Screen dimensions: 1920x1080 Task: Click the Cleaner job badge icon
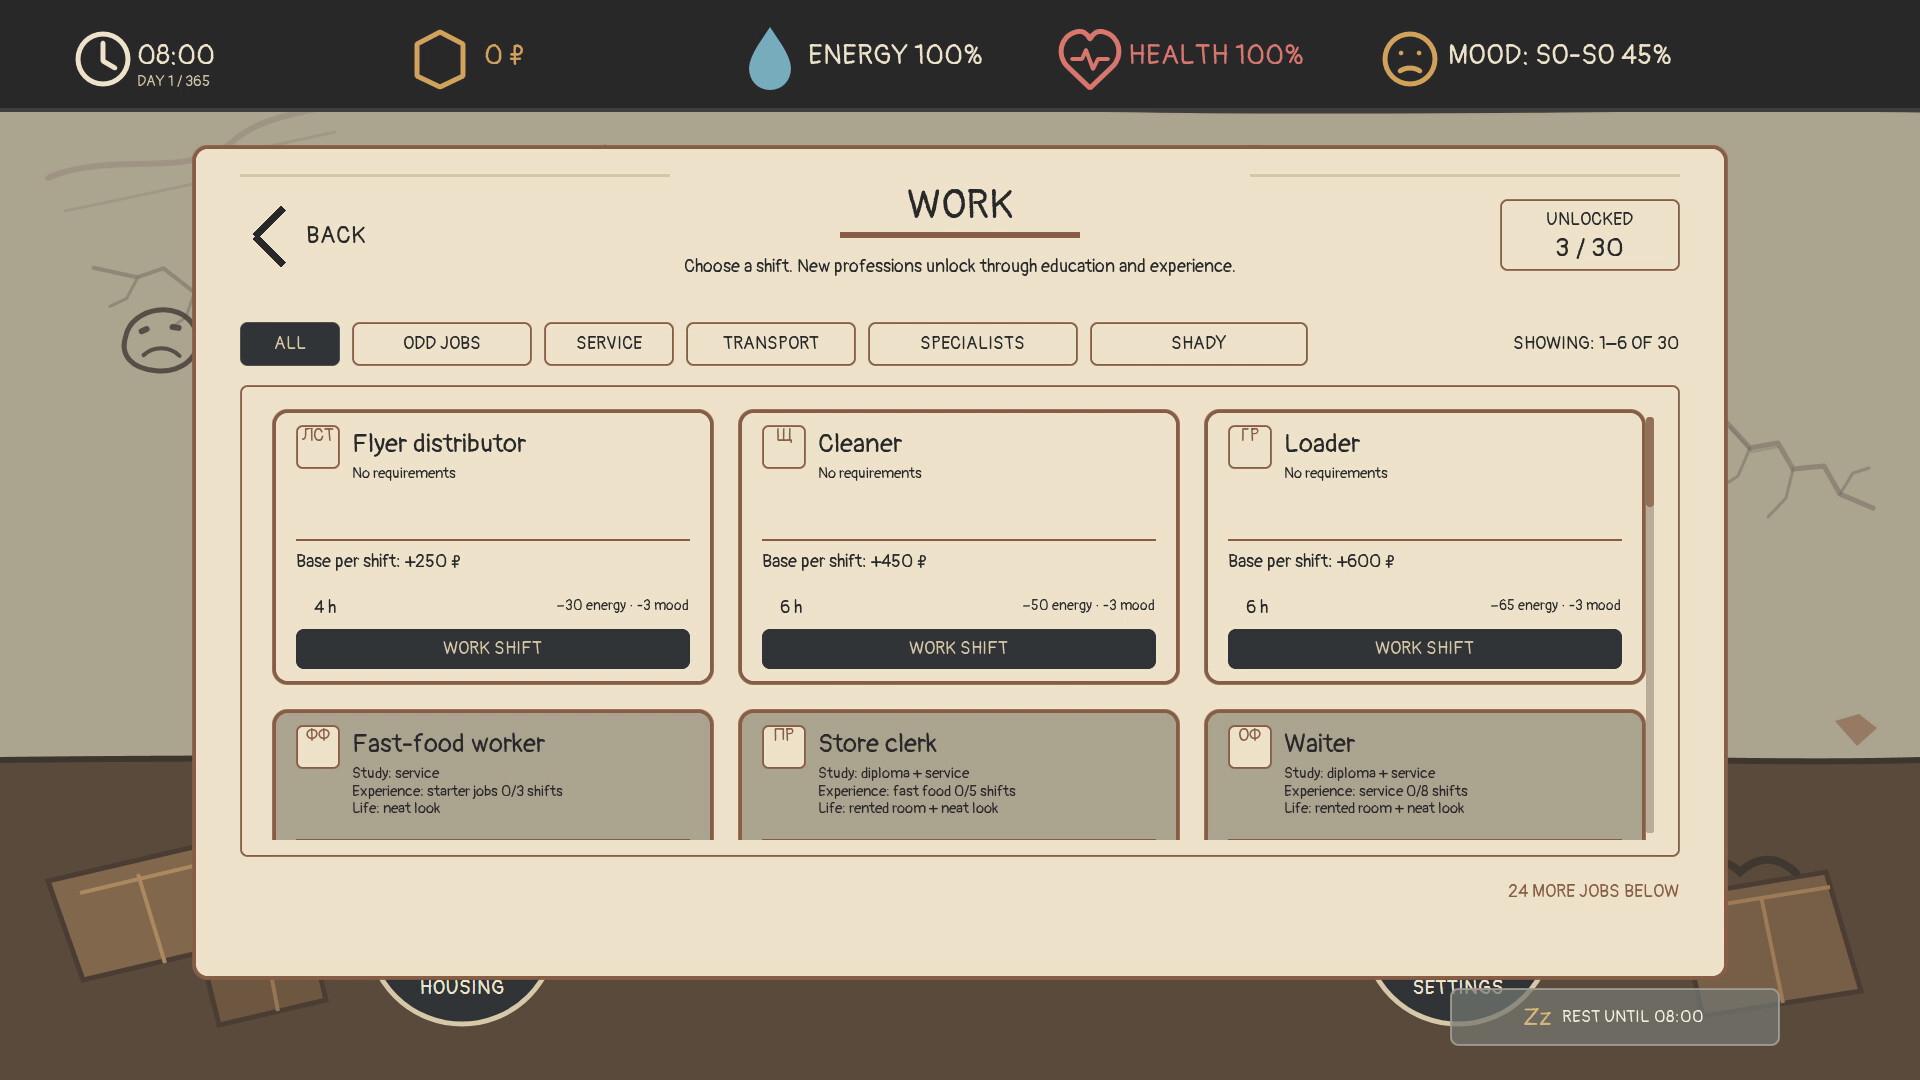(x=784, y=447)
